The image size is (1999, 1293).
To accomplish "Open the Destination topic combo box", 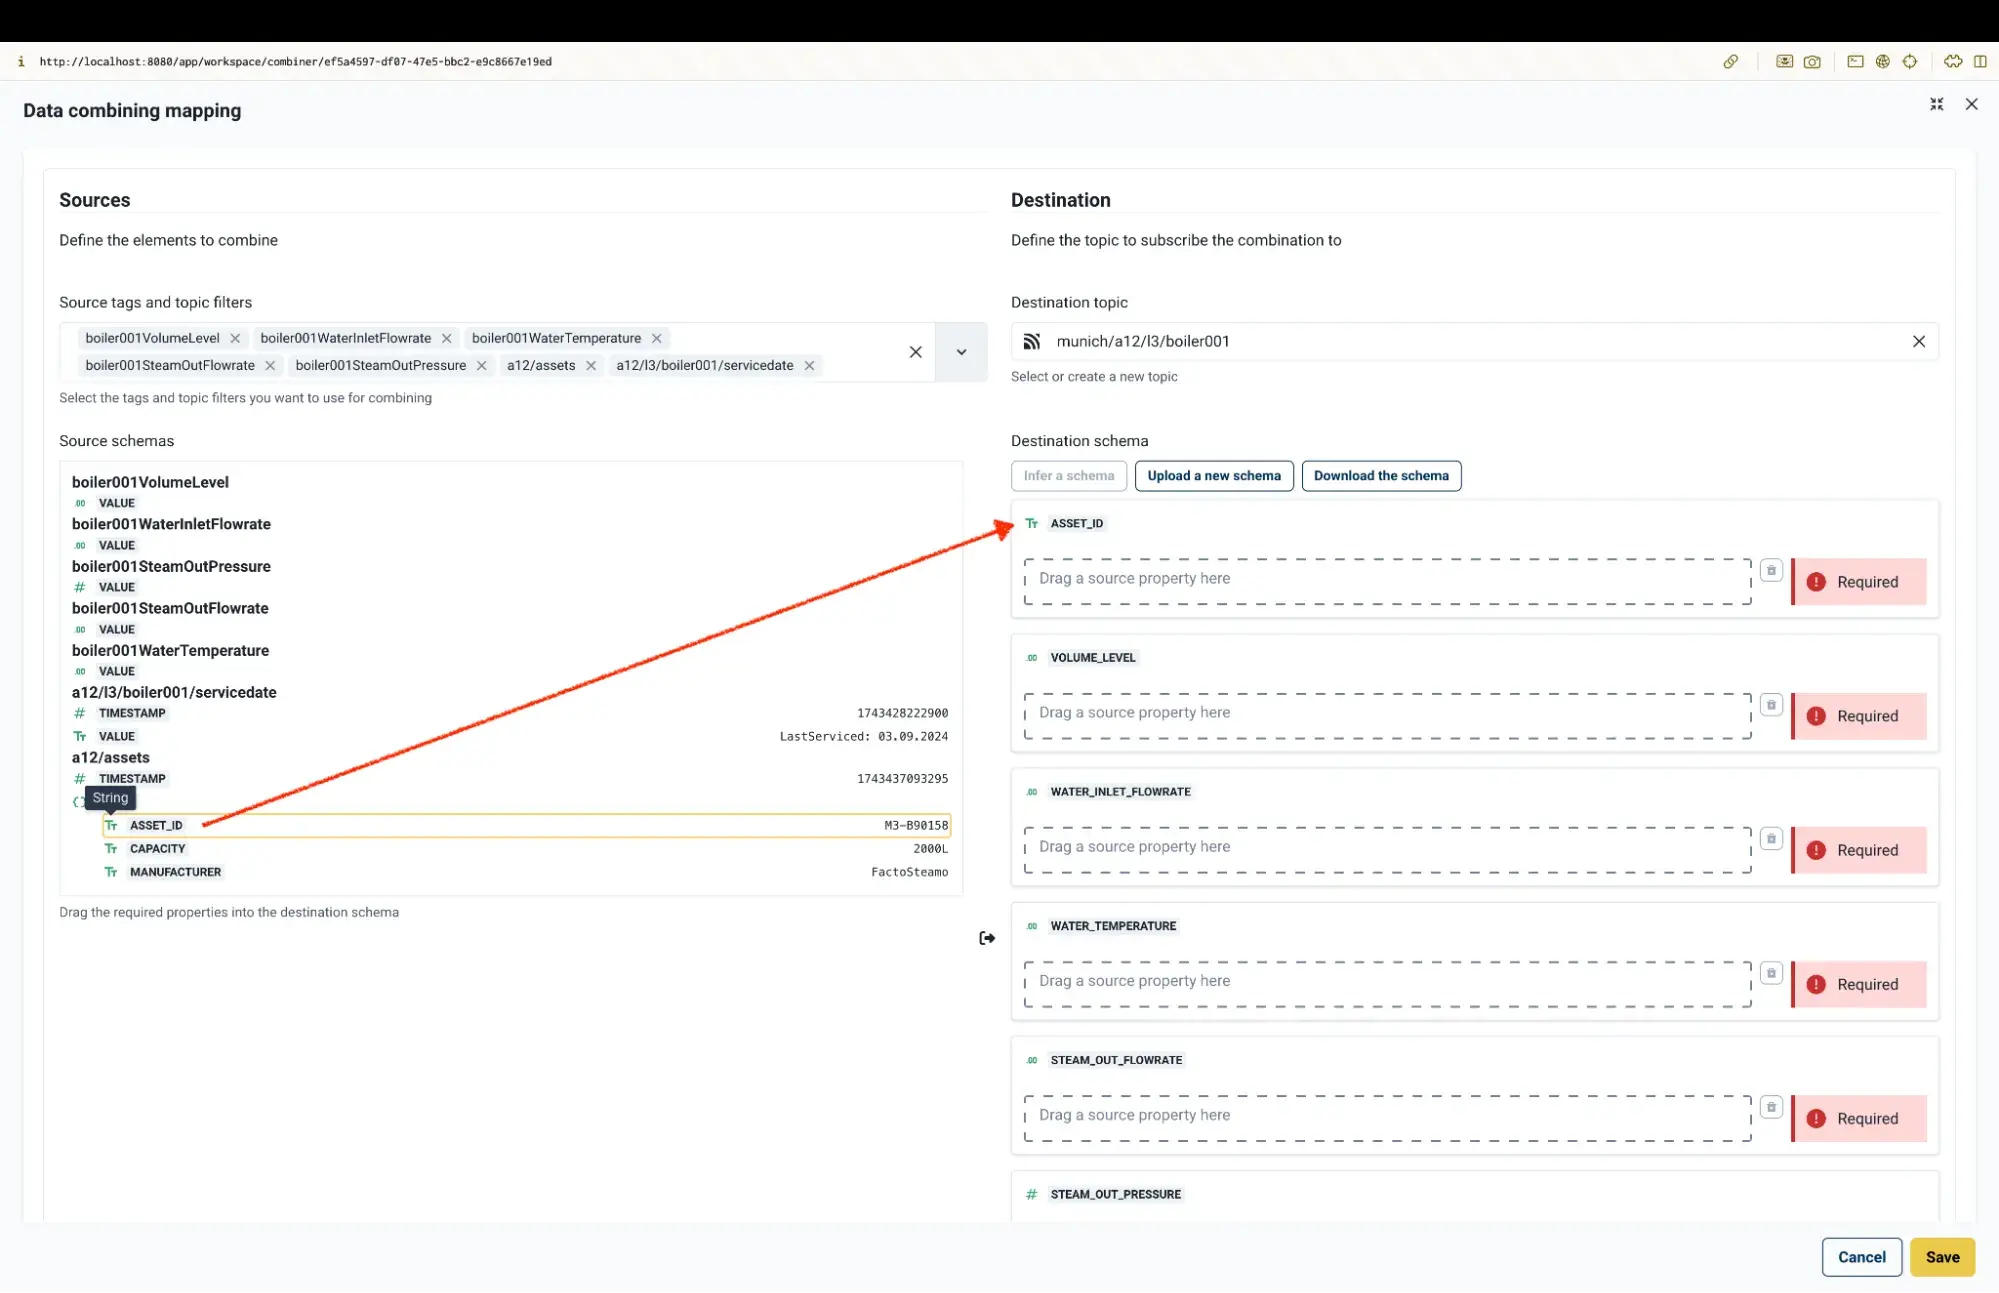I will [x=1474, y=342].
